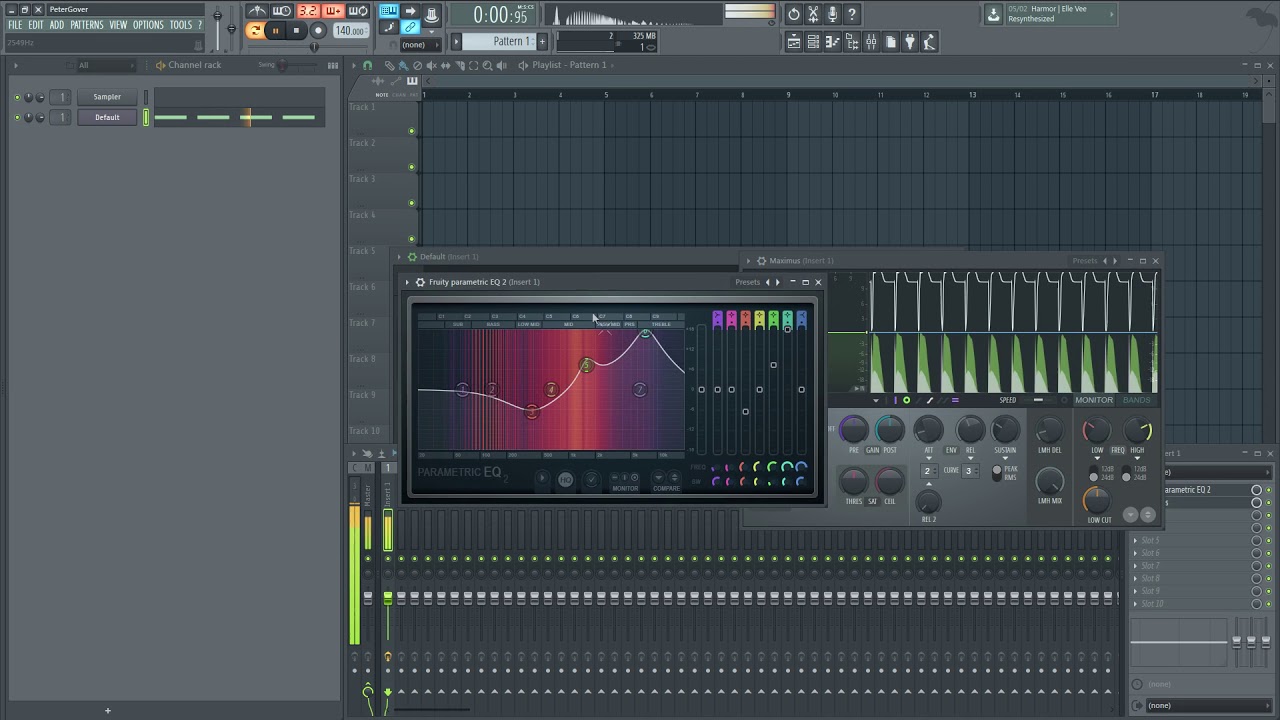Click the pause playback button
This screenshot has width=1280, height=720.
click(x=275, y=31)
